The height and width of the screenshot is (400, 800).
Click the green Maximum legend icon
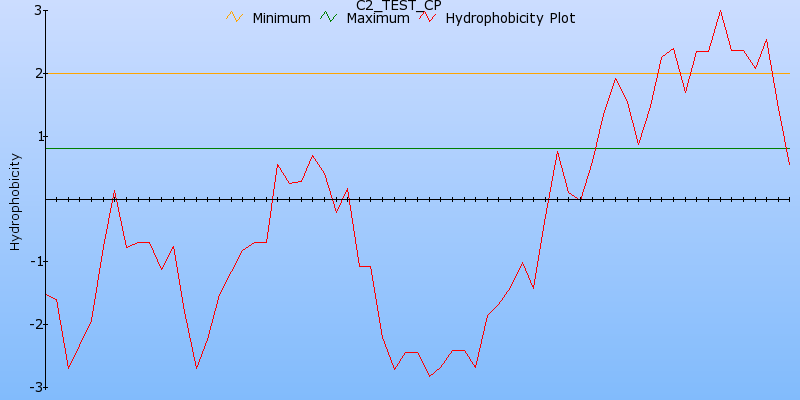point(329,17)
